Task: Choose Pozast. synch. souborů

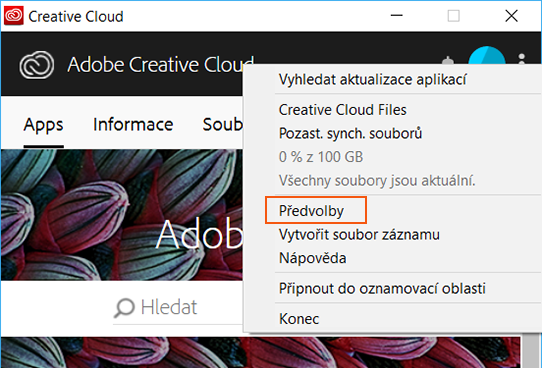Action: click(x=392, y=133)
